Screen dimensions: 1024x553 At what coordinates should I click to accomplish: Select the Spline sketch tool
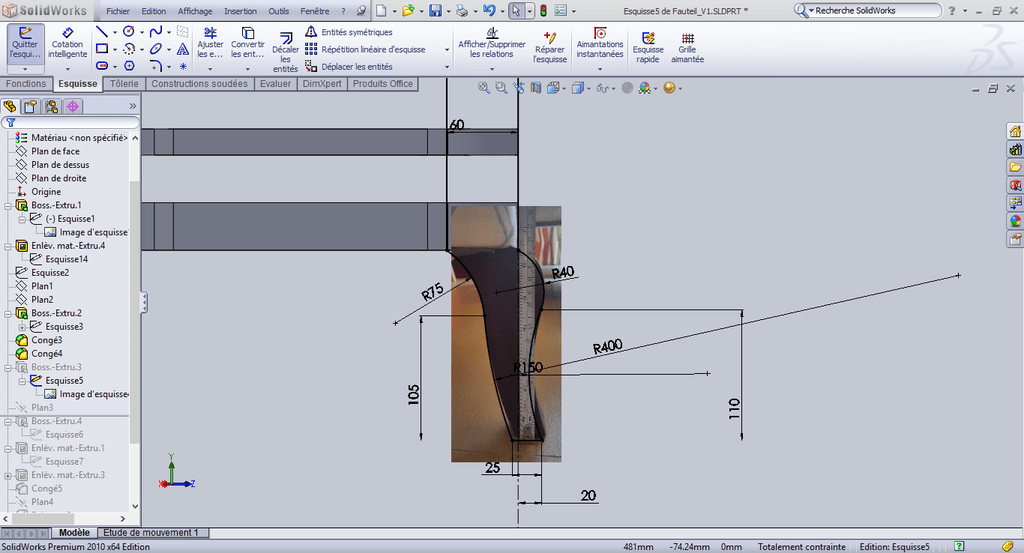point(156,32)
